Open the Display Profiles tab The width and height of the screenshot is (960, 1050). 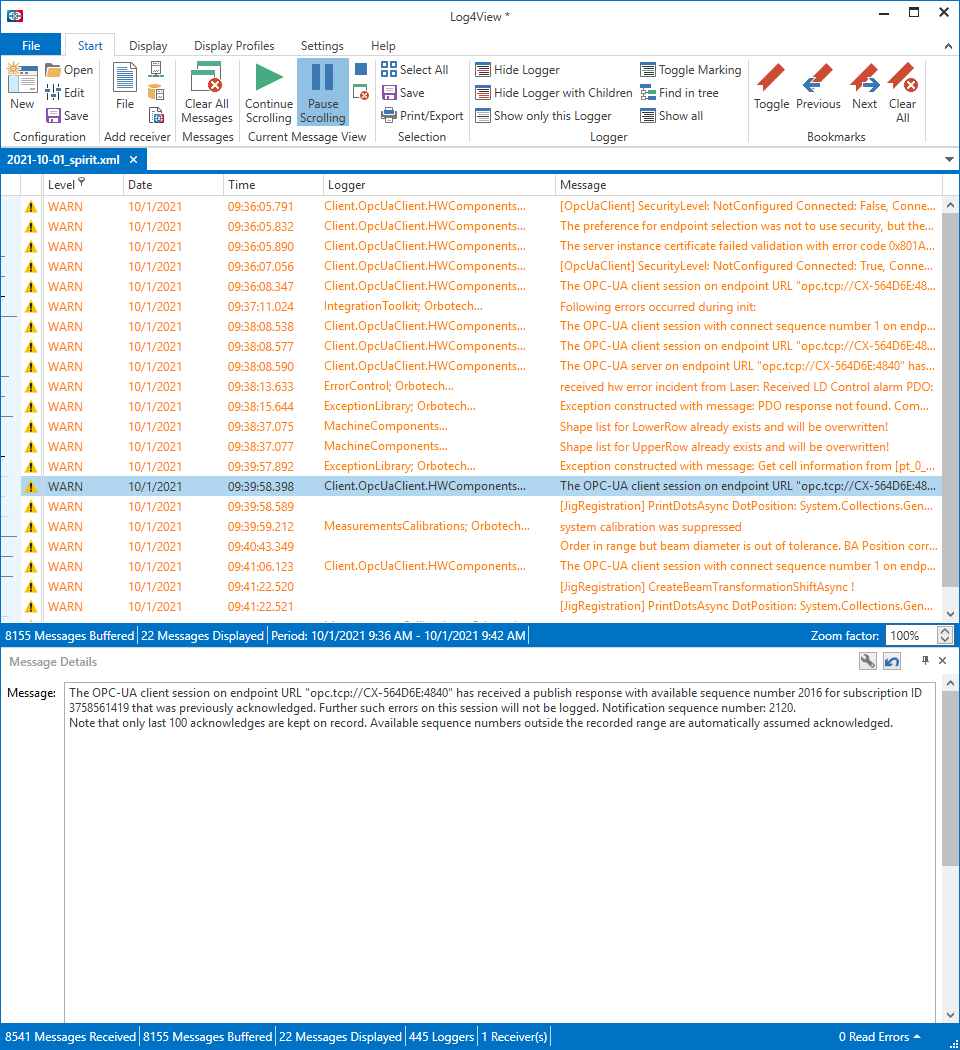point(234,46)
